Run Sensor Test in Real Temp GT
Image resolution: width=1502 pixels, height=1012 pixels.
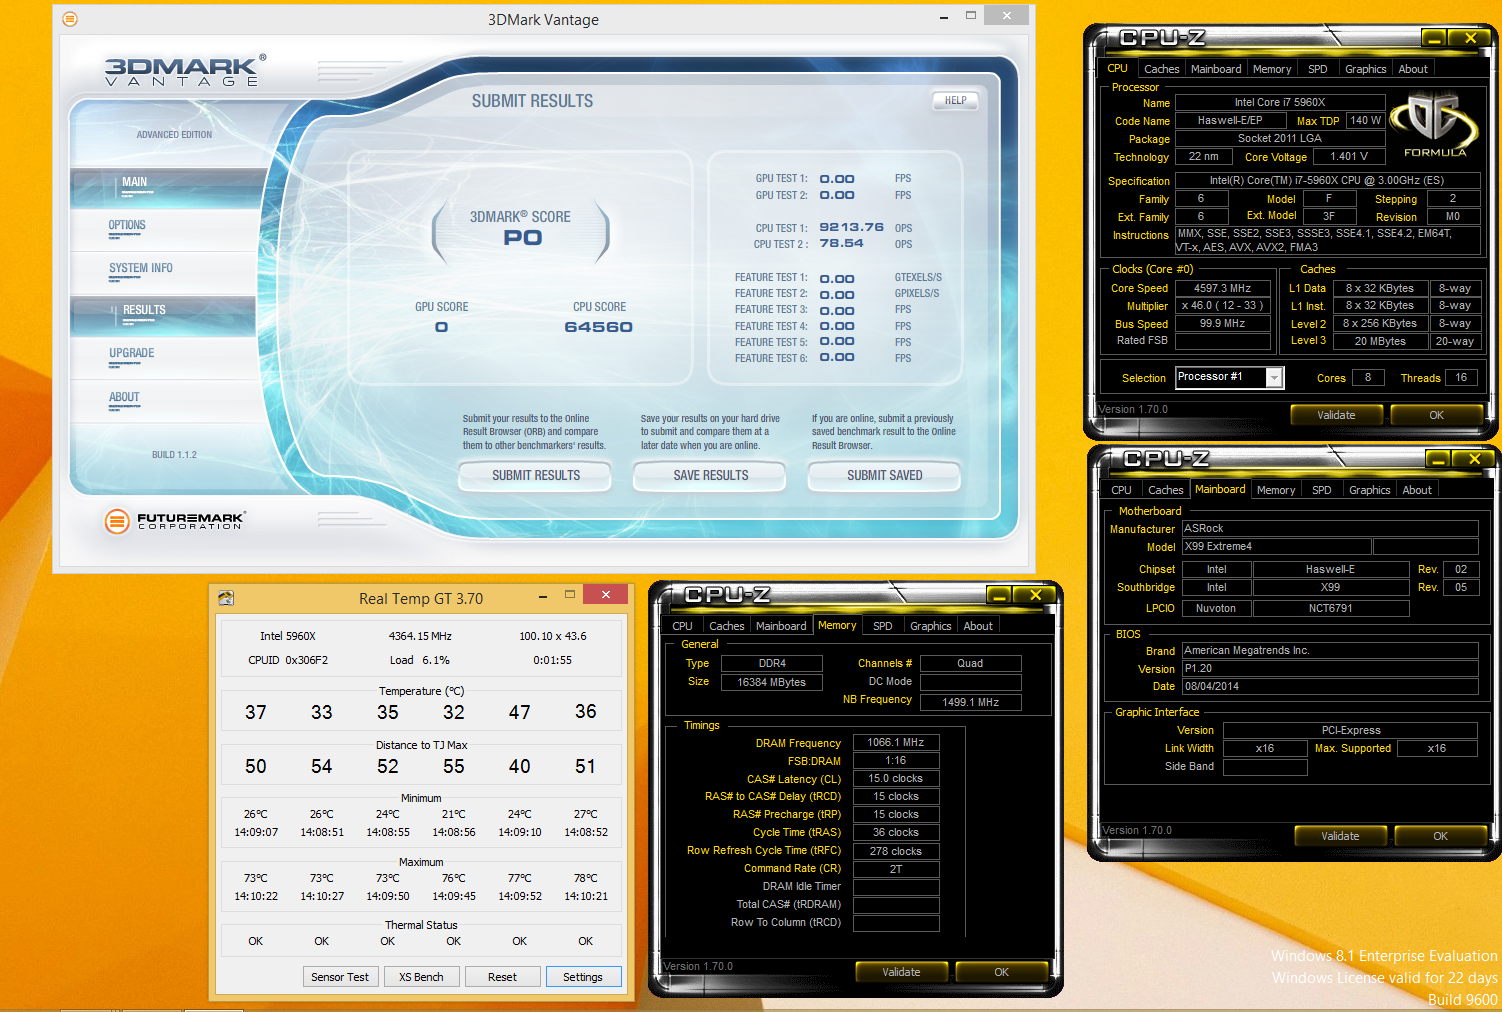340,977
